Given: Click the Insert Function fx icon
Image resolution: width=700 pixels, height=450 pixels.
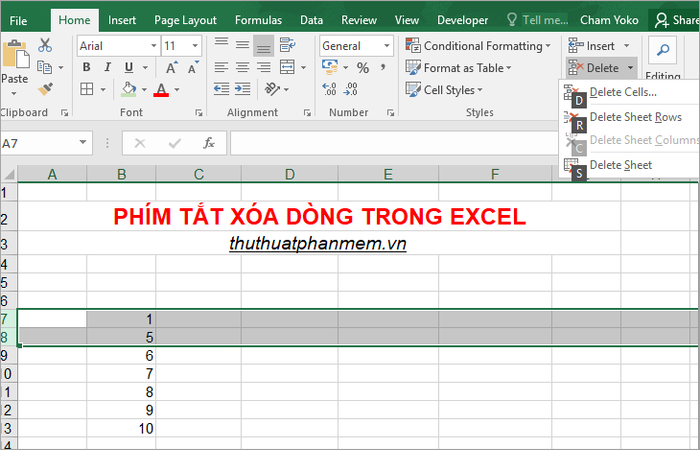Looking at the screenshot, I should pos(208,143).
